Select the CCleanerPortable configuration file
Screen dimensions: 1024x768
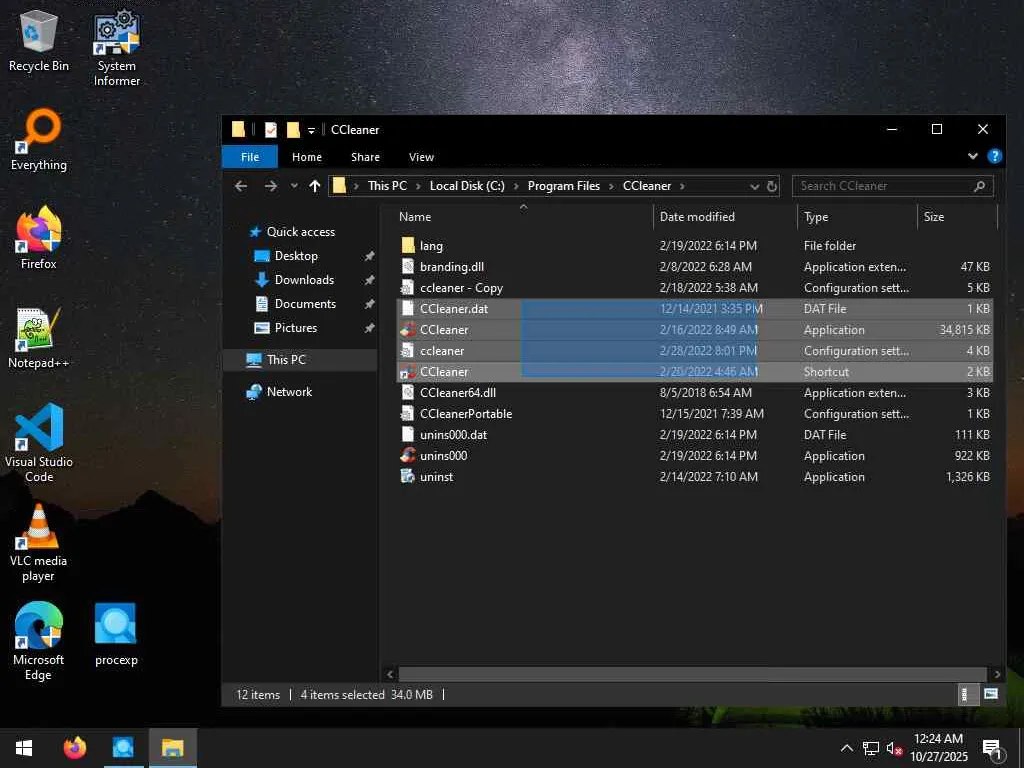[695, 413]
